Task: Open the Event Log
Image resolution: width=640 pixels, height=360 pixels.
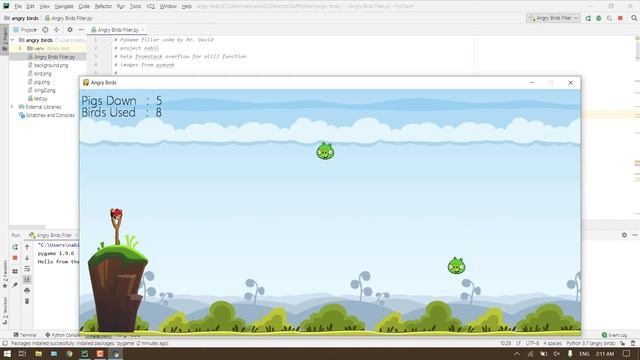Action: (615, 335)
